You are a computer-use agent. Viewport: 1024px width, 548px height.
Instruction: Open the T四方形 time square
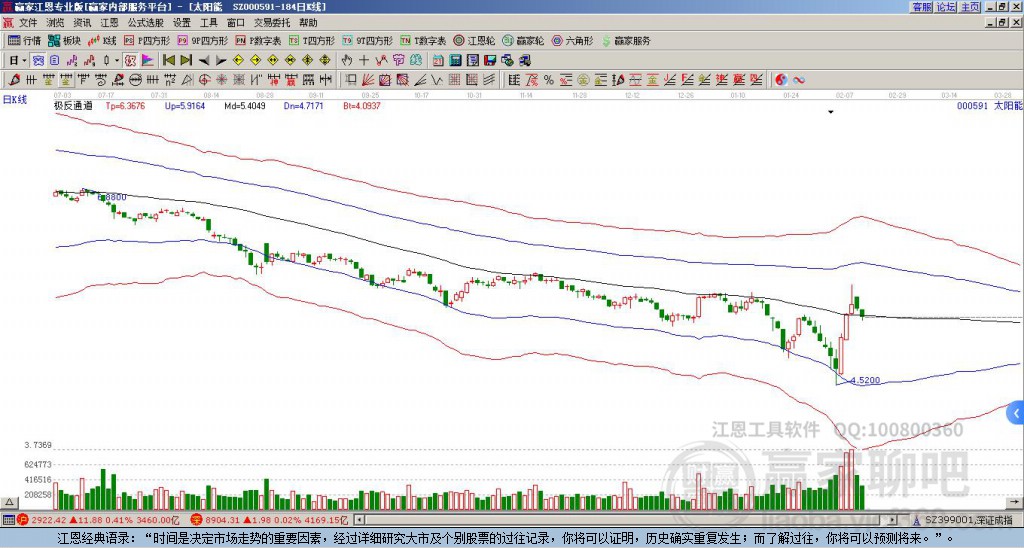312,40
